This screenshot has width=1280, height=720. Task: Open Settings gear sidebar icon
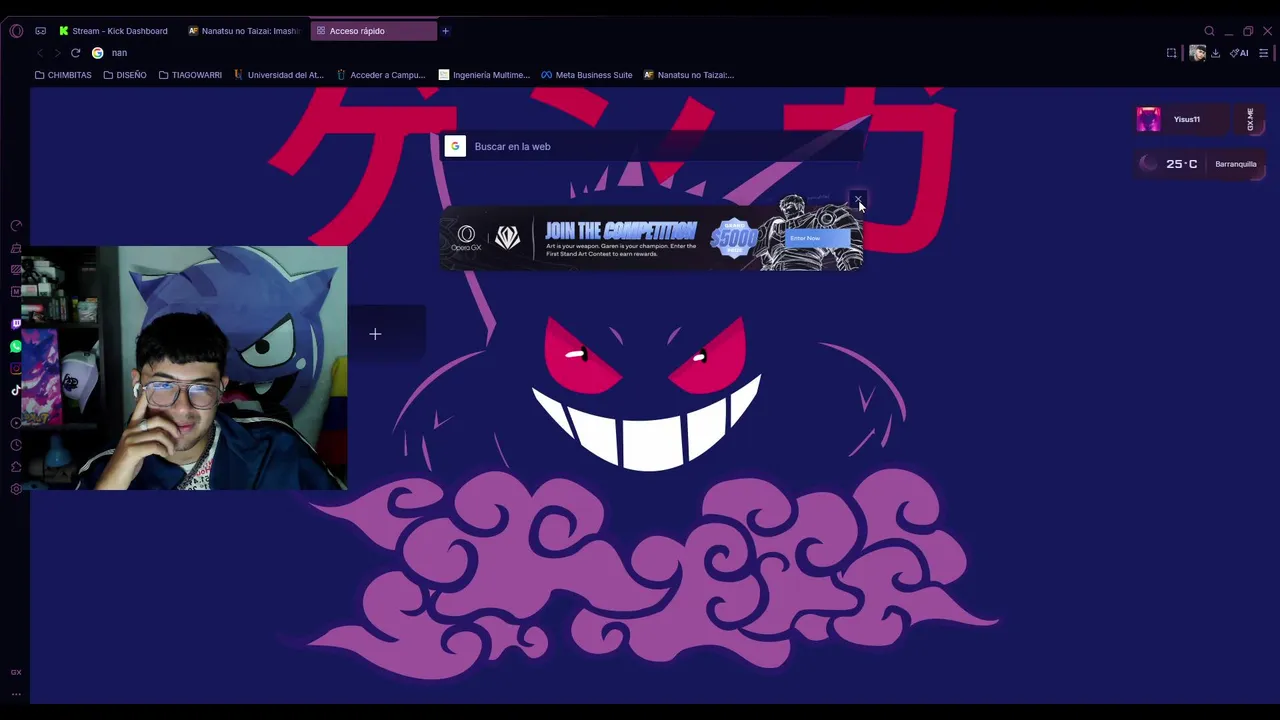[x=16, y=489]
